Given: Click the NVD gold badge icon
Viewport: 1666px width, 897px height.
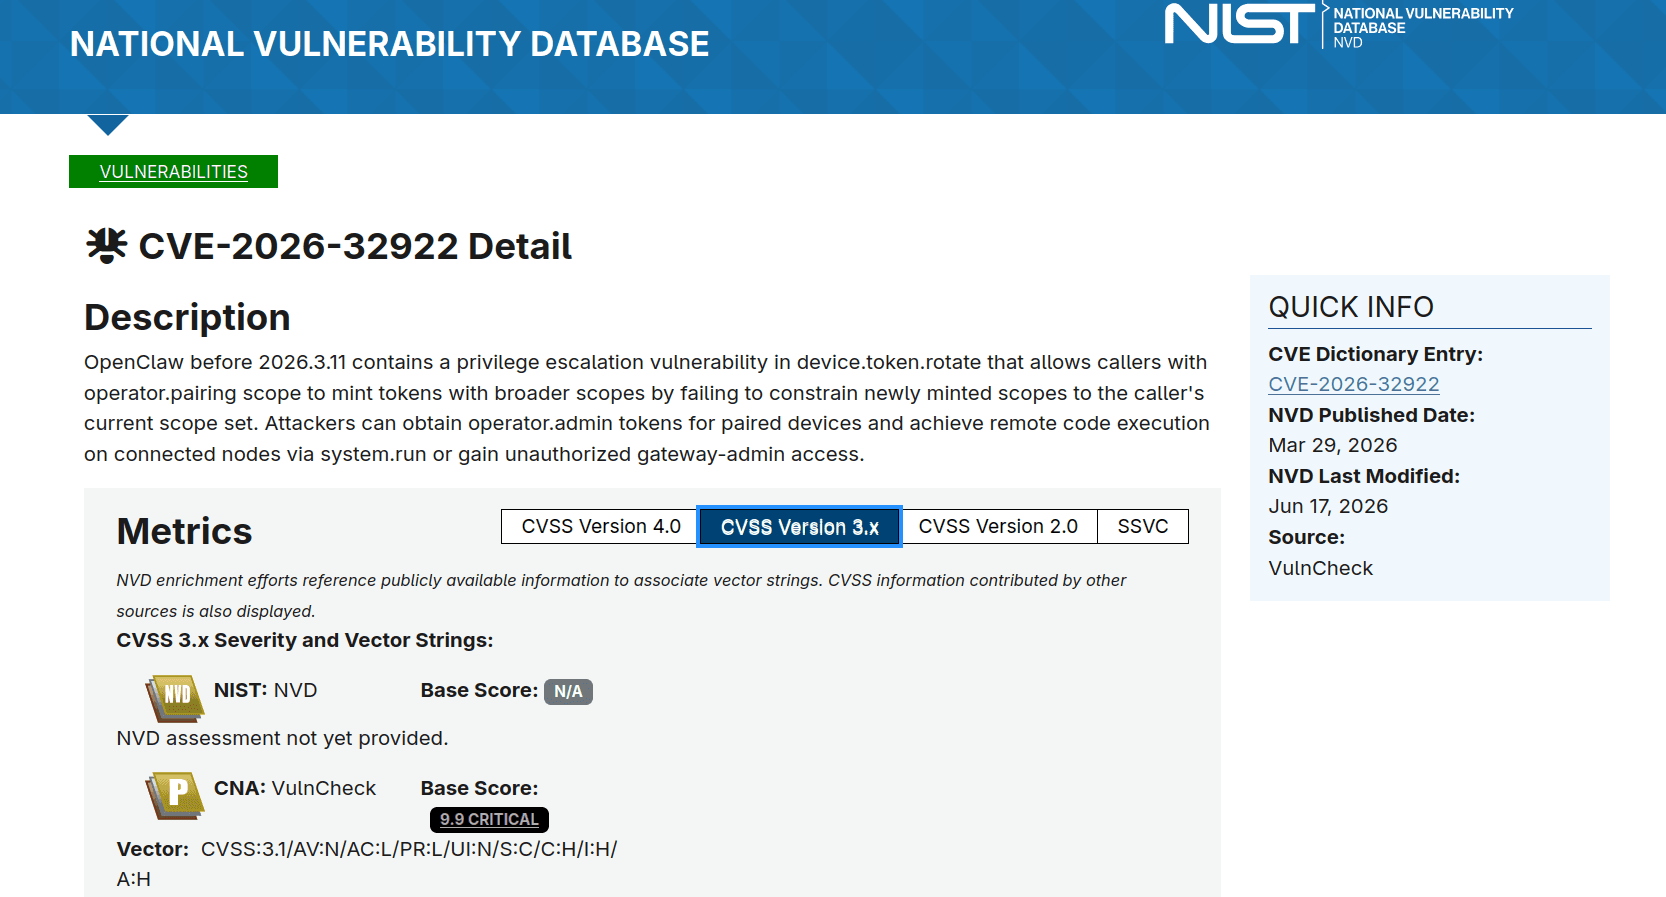Looking at the screenshot, I should click(175, 697).
